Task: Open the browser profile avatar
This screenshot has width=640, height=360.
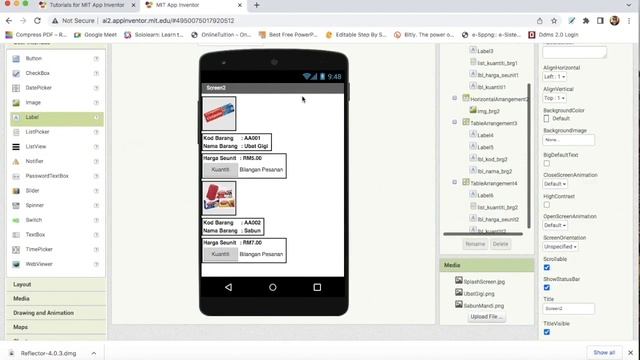Action: 614,21
